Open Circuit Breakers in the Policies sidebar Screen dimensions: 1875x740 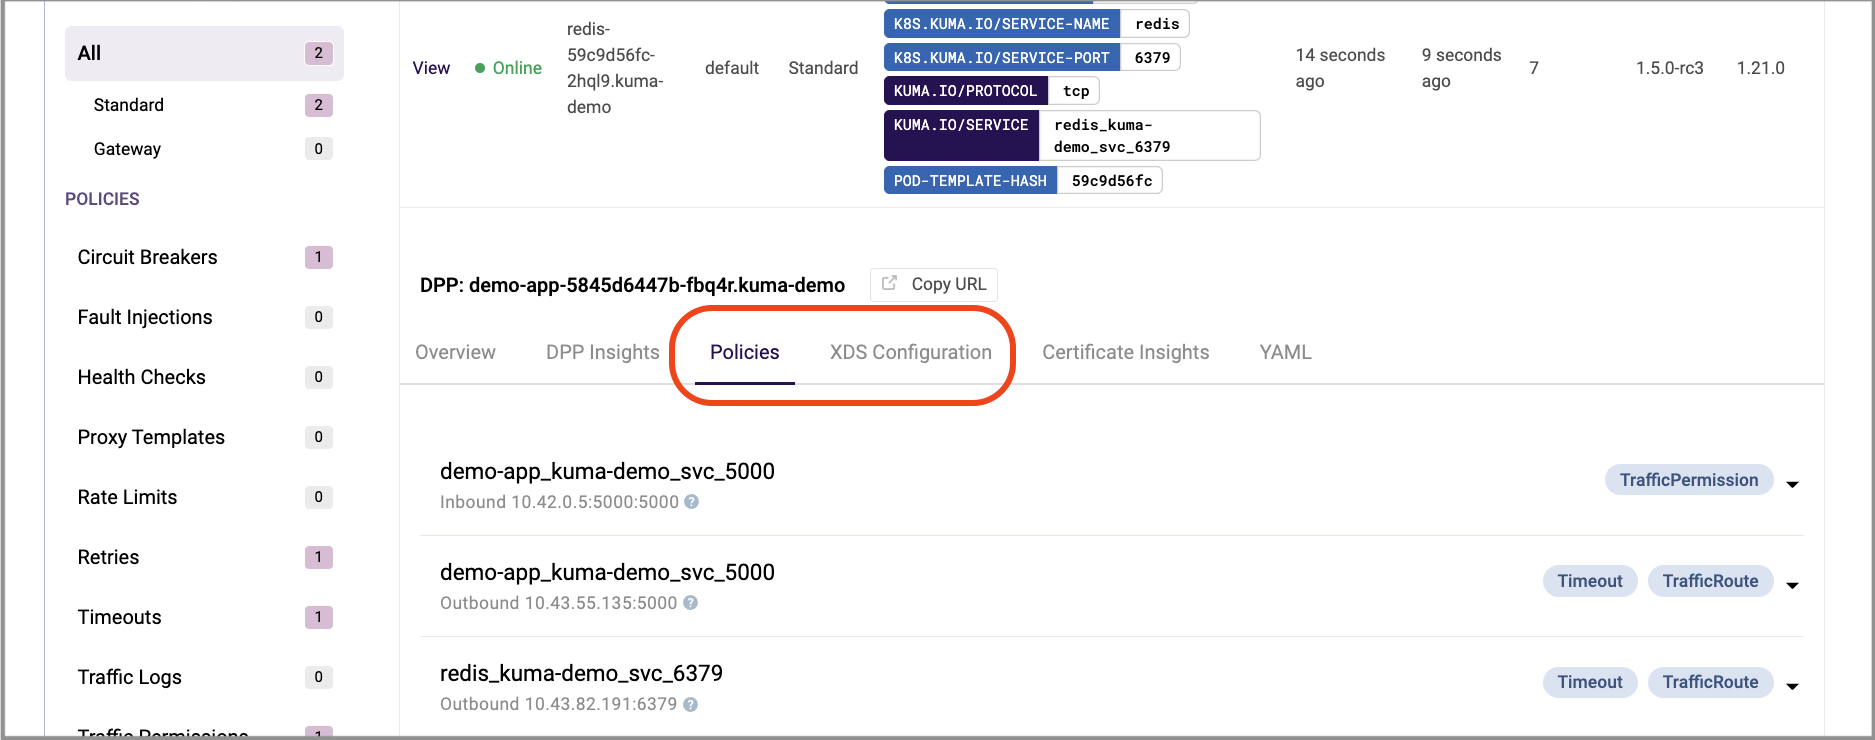point(147,257)
